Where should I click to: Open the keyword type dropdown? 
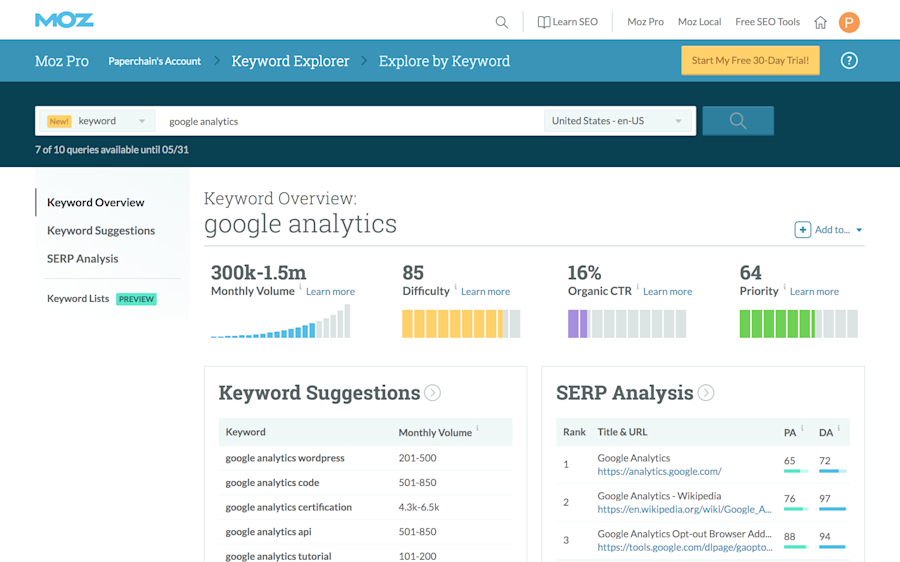click(x=97, y=121)
